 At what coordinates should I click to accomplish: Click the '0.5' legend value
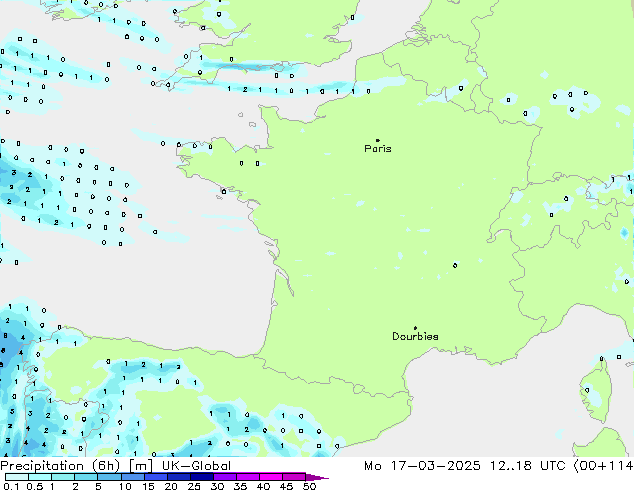pos(35,486)
